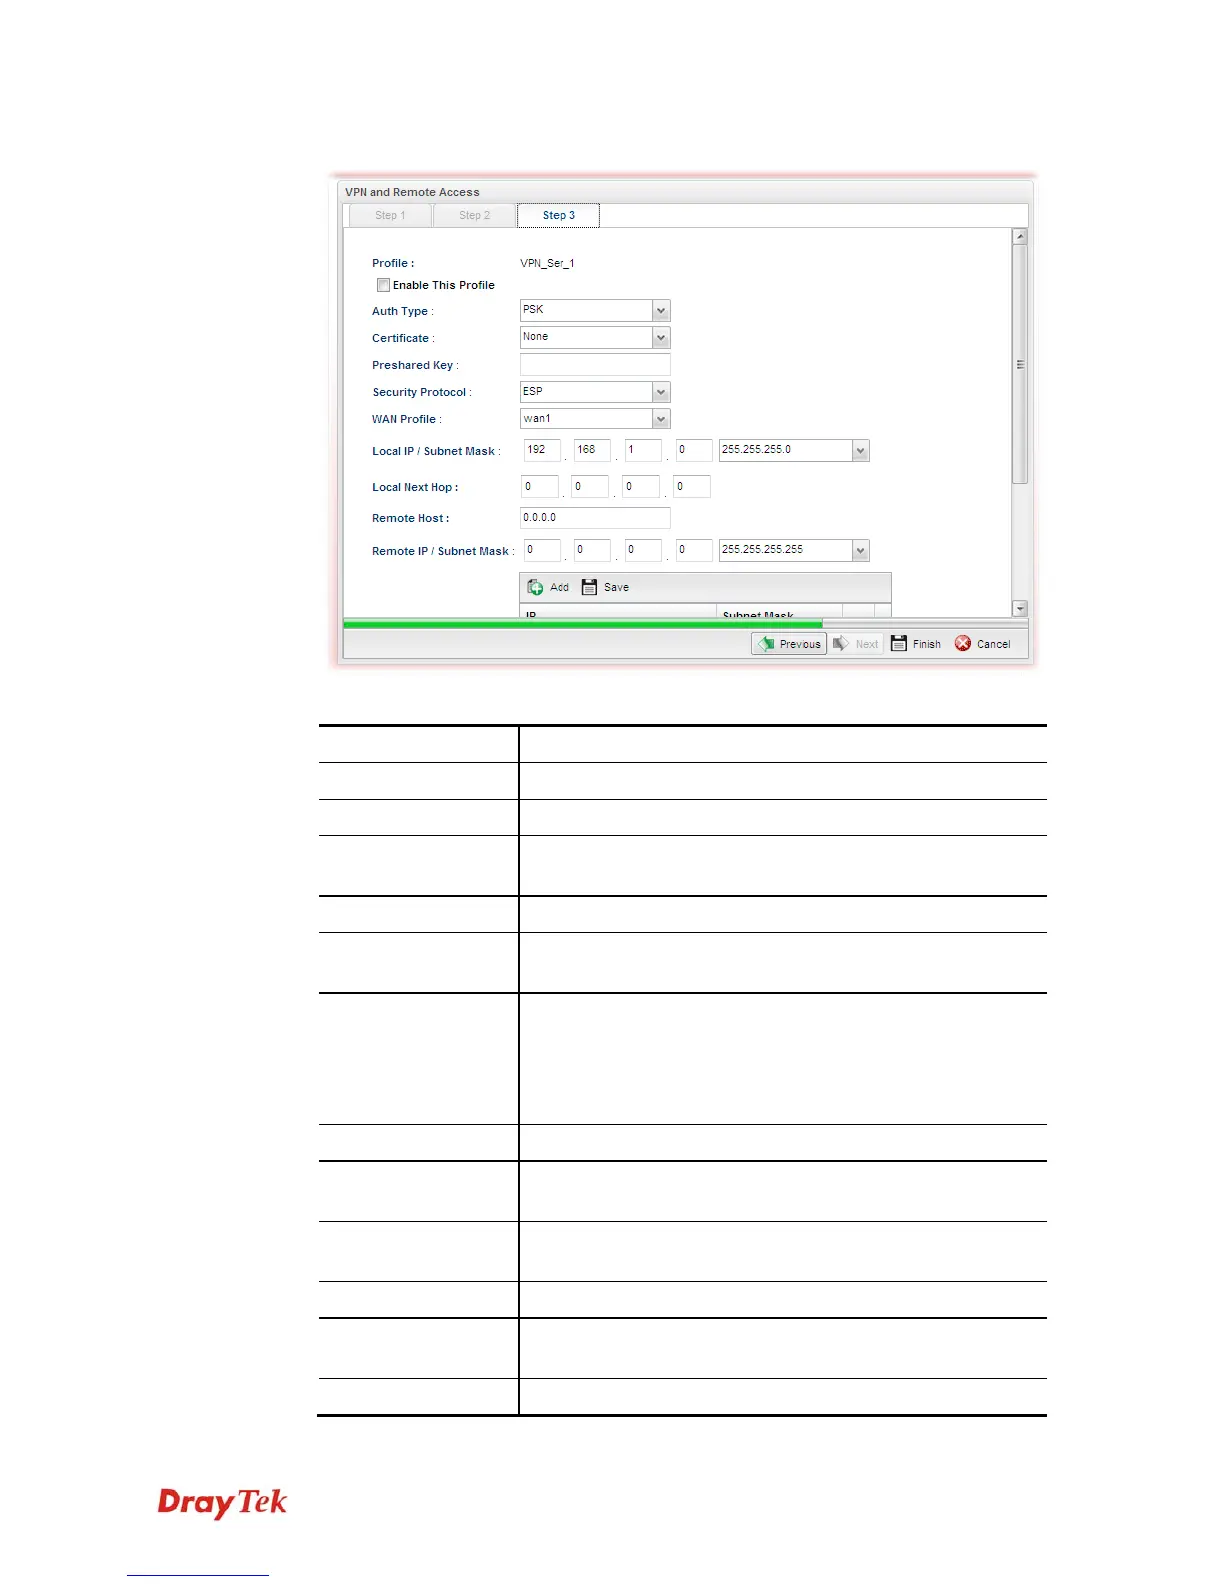Click the greyed Next button
This screenshot has width=1224, height=1584.
pyautogui.click(x=856, y=644)
